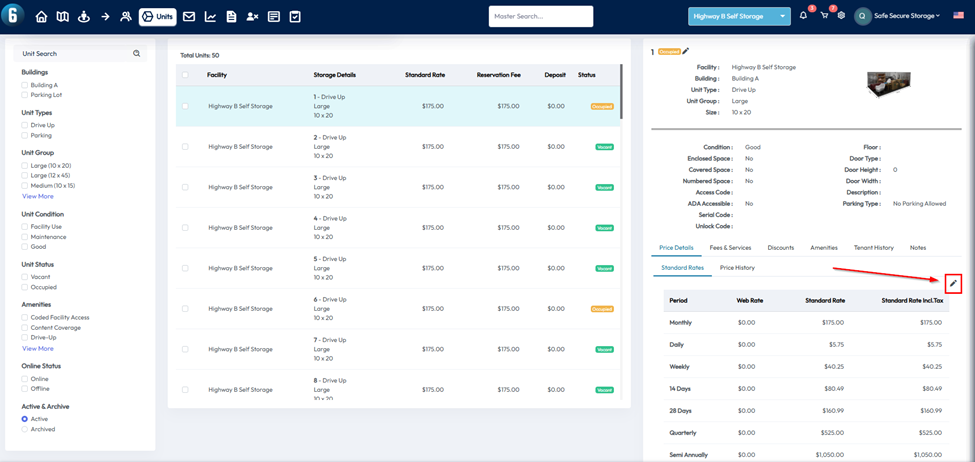Click the edit pencil beside Occupied badge
This screenshot has width=975, height=462.
click(x=686, y=51)
